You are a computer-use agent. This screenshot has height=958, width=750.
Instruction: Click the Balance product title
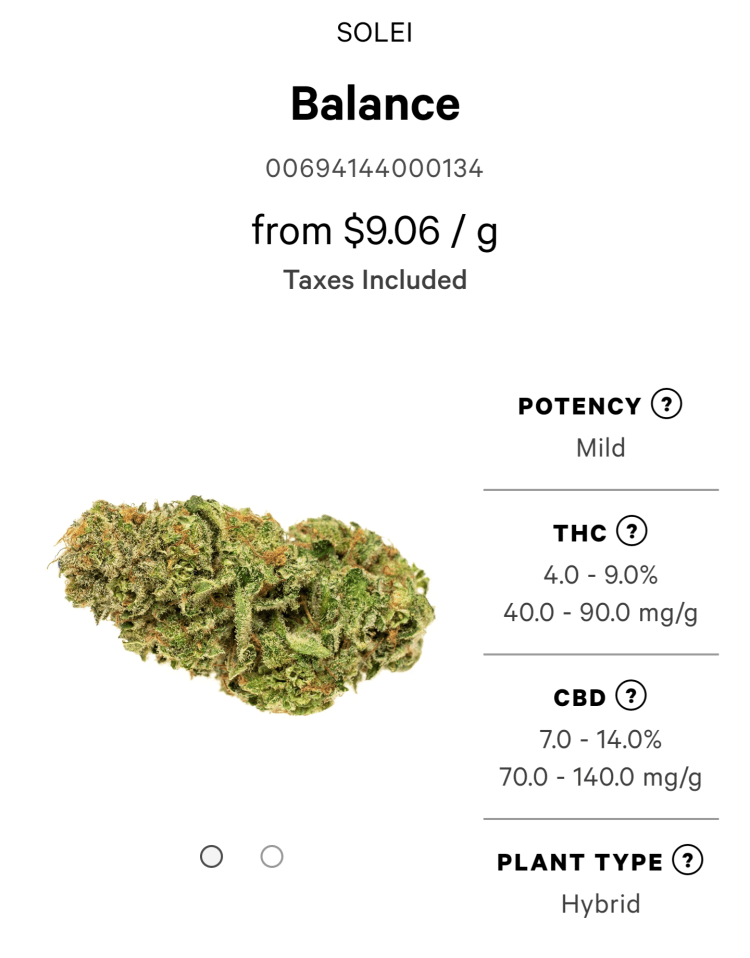click(x=375, y=103)
